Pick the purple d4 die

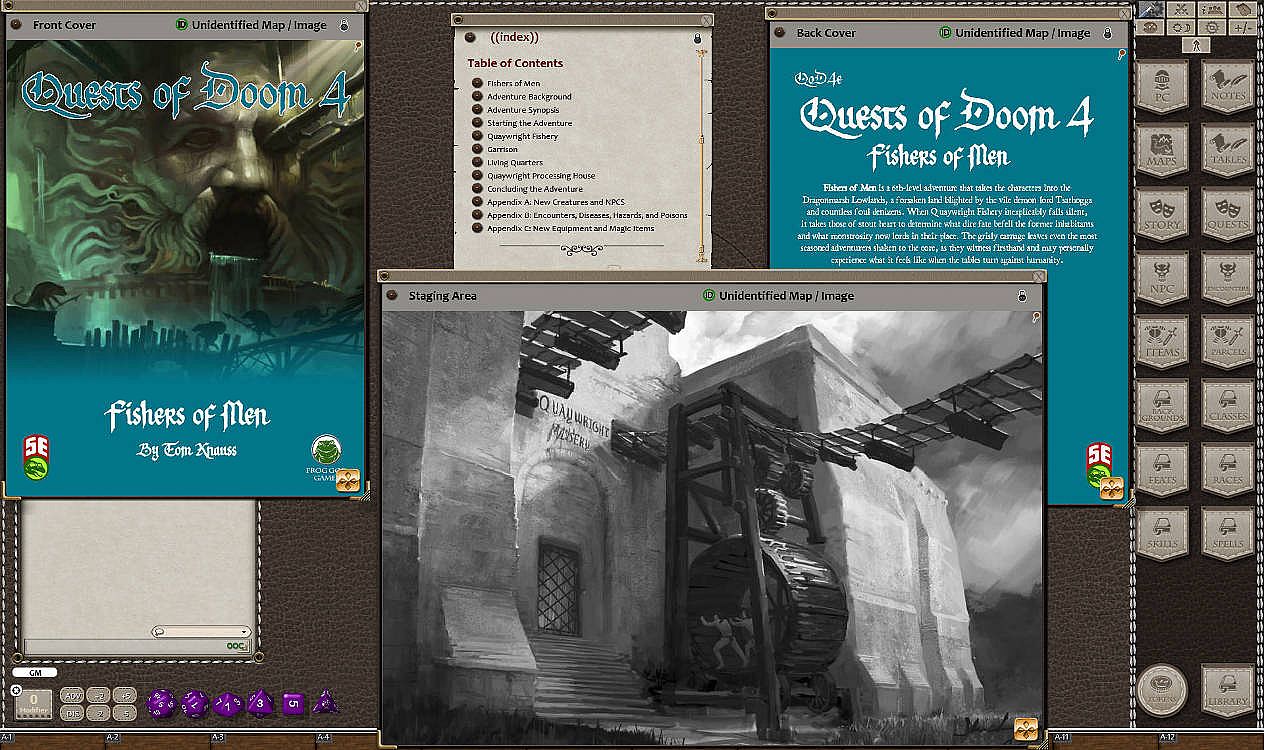[324, 703]
